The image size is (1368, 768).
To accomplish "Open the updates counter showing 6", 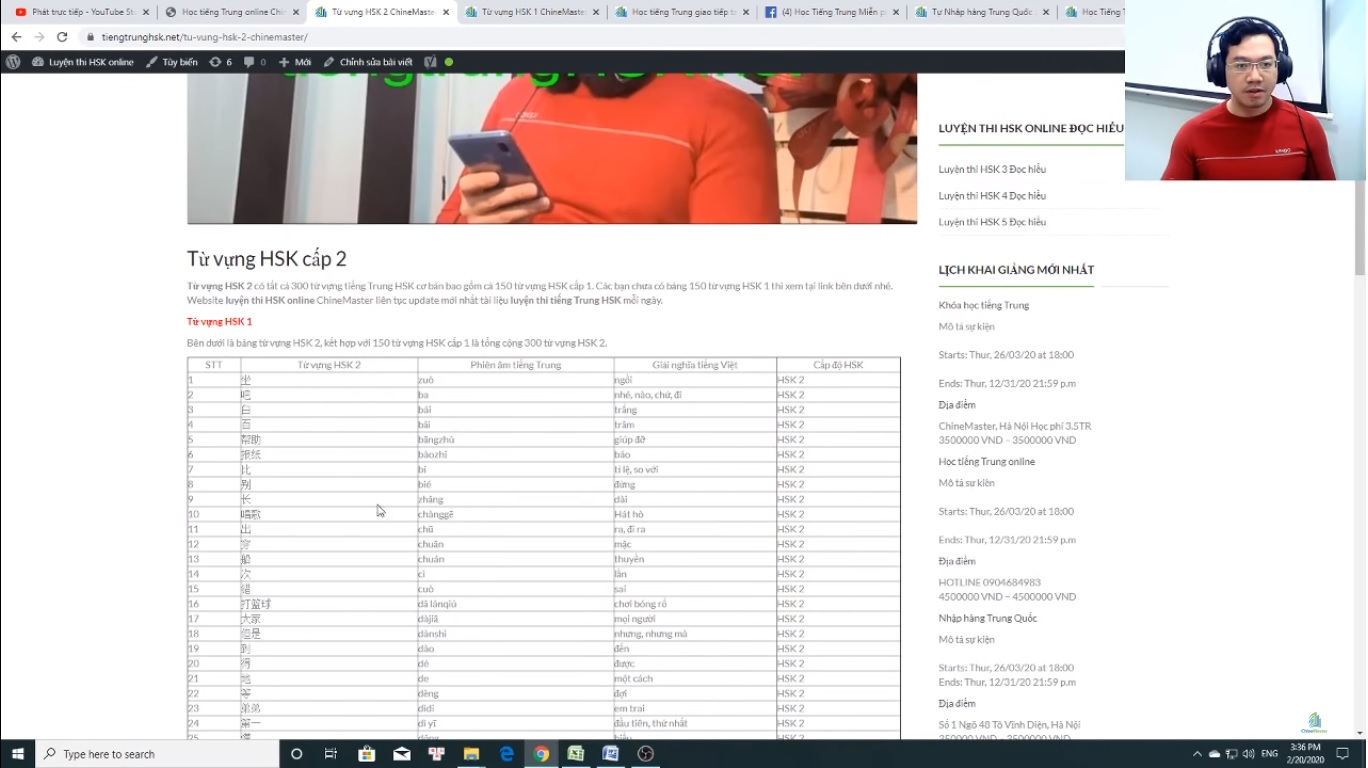I will 220,62.
